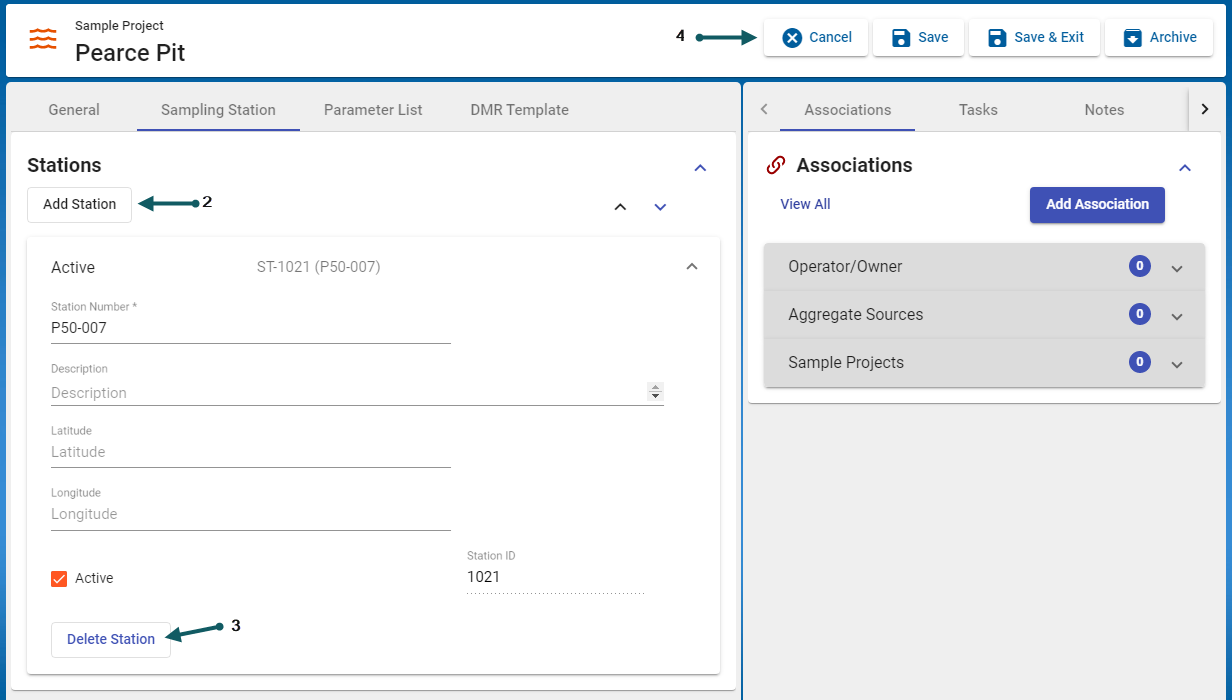Image resolution: width=1232 pixels, height=700 pixels.
Task: Archive the Pearce Pit project
Action: coord(1158,38)
